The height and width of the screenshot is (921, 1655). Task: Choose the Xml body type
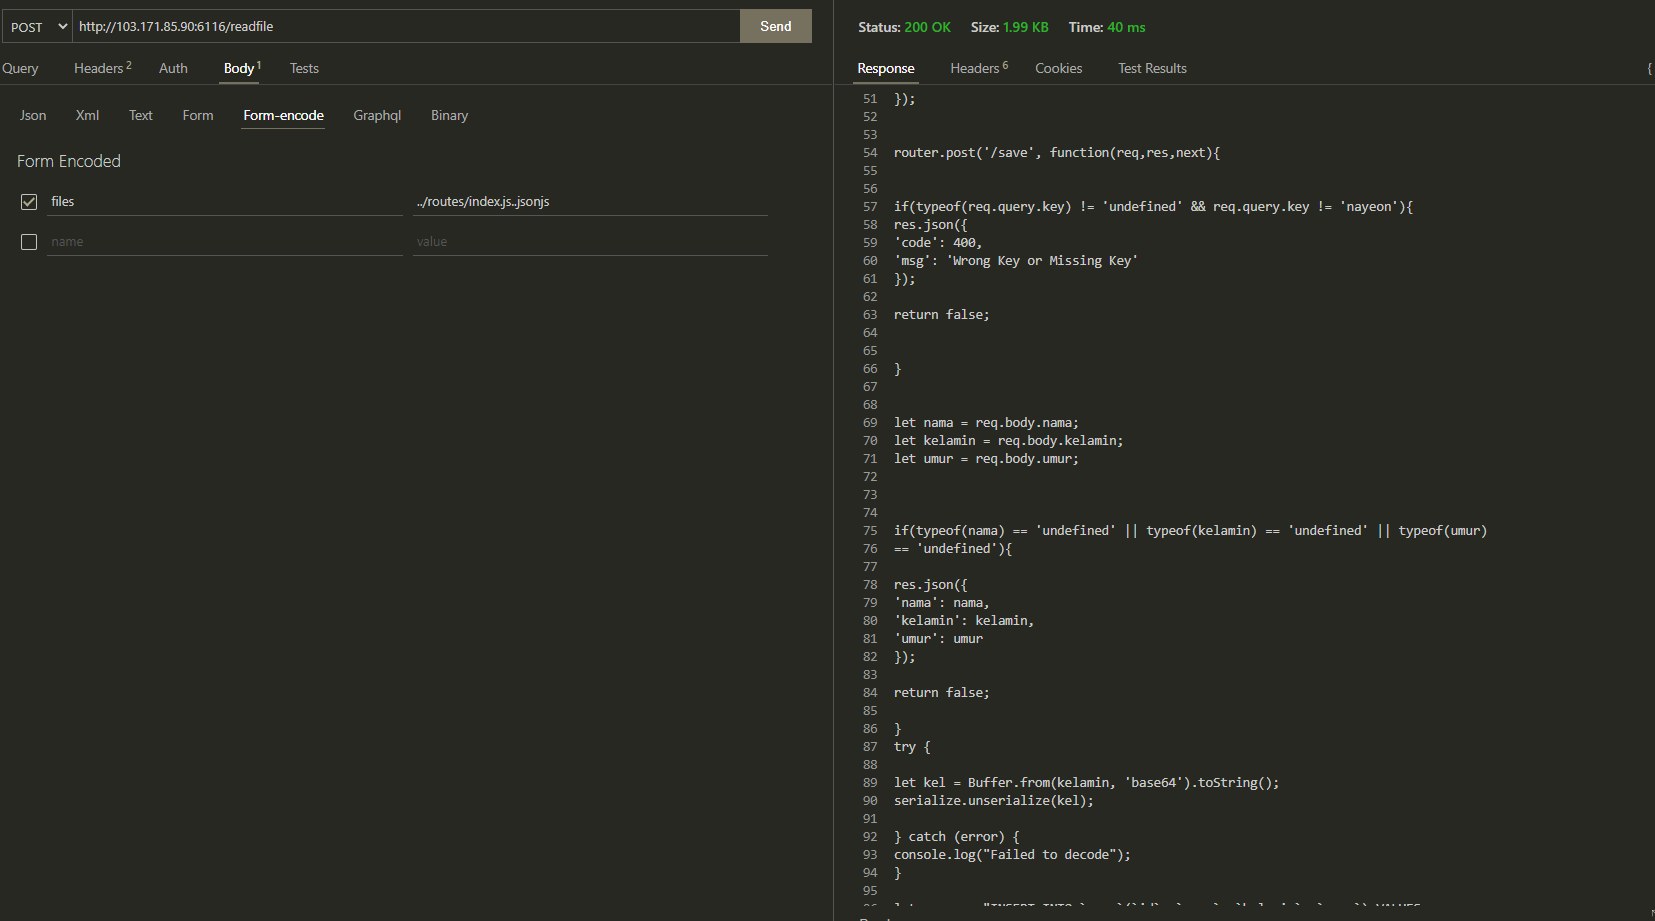[87, 115]
